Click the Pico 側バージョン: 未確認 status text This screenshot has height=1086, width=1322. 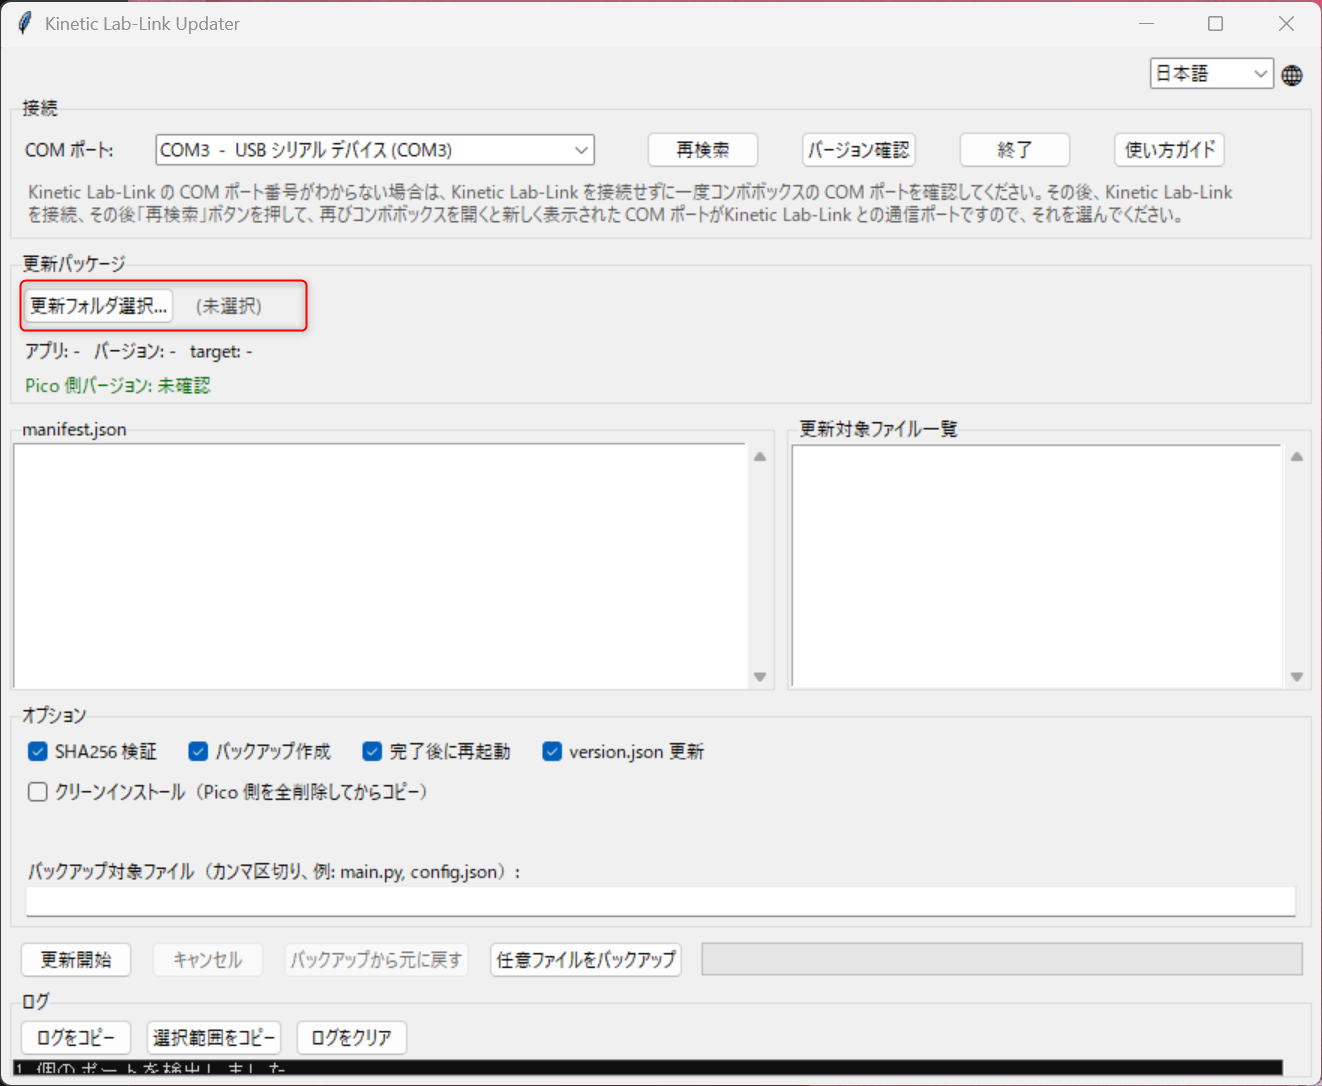pos(118,385)
